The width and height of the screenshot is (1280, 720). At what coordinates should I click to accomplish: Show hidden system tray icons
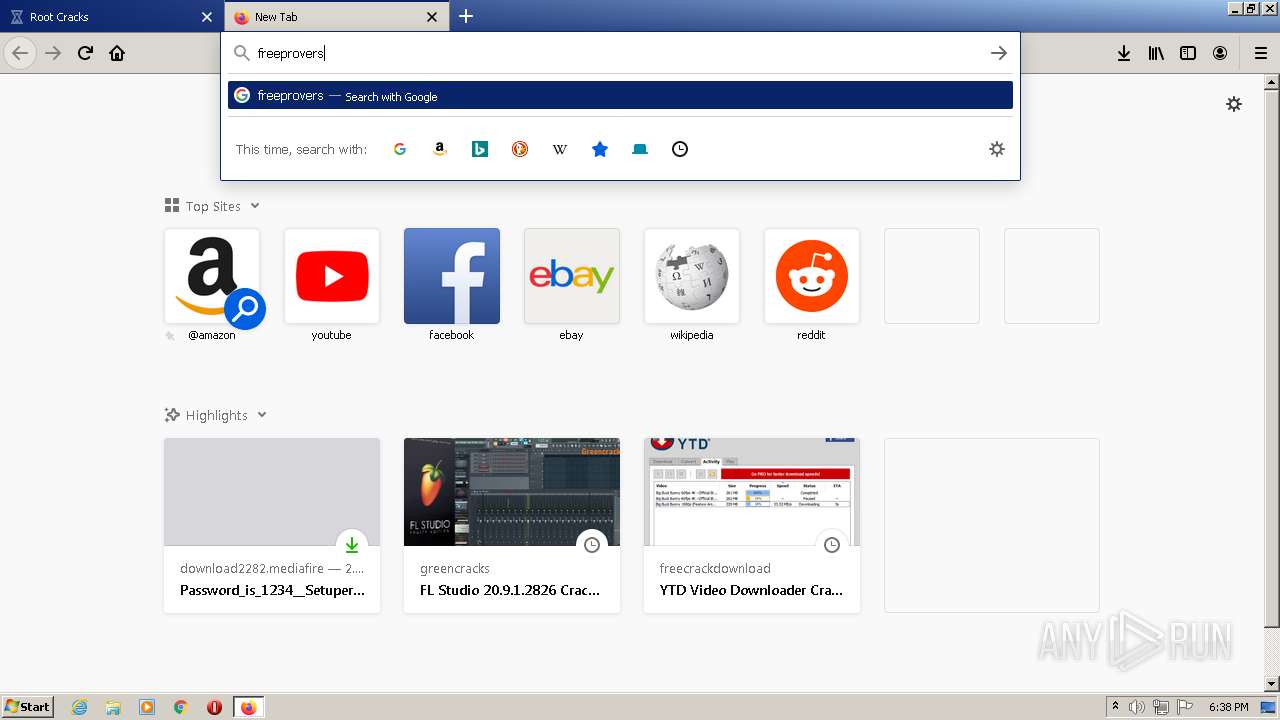point(1115,707)
